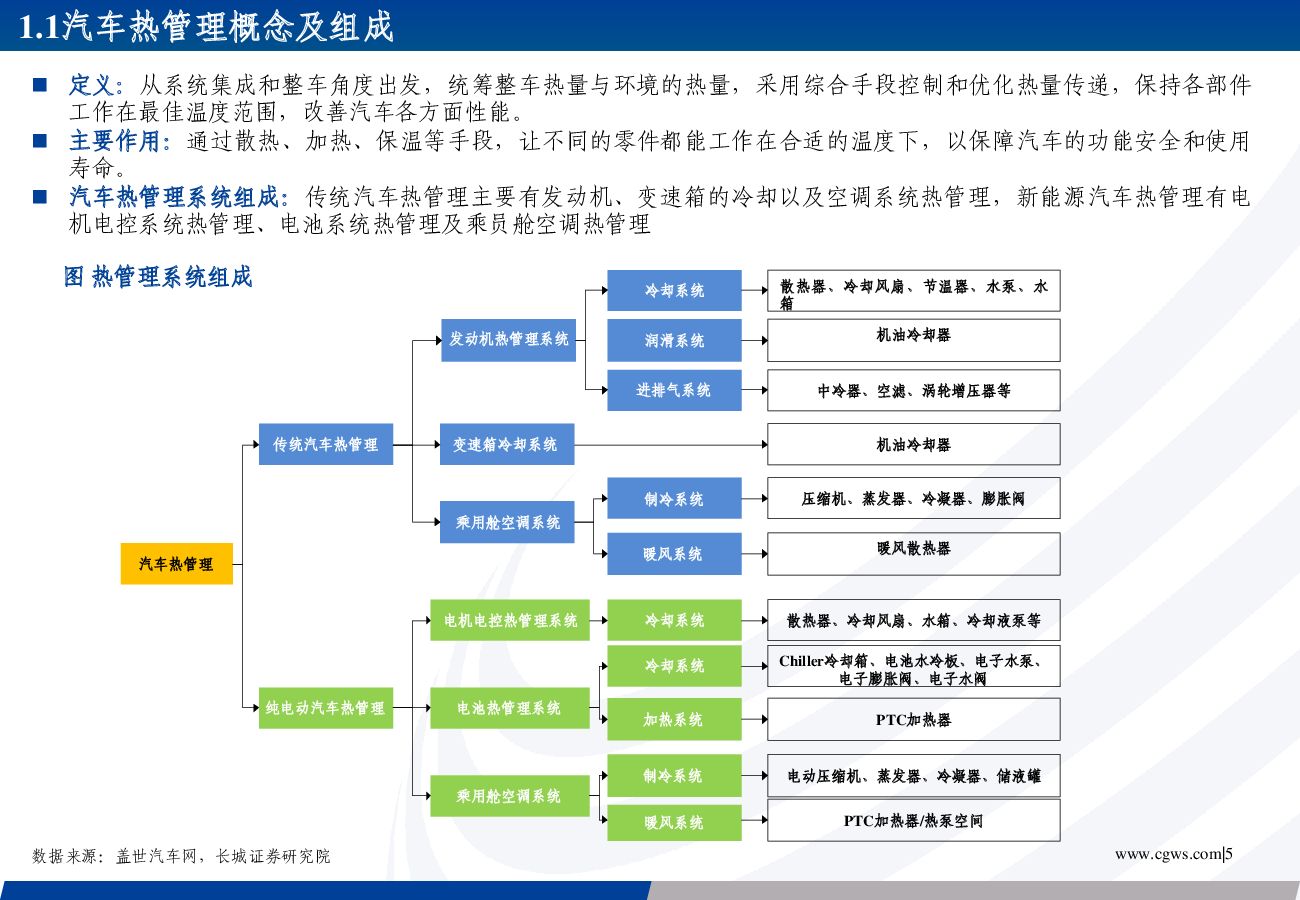
Task: Select the 电机电控热管理系统 node
Action: tap(510, 620)
